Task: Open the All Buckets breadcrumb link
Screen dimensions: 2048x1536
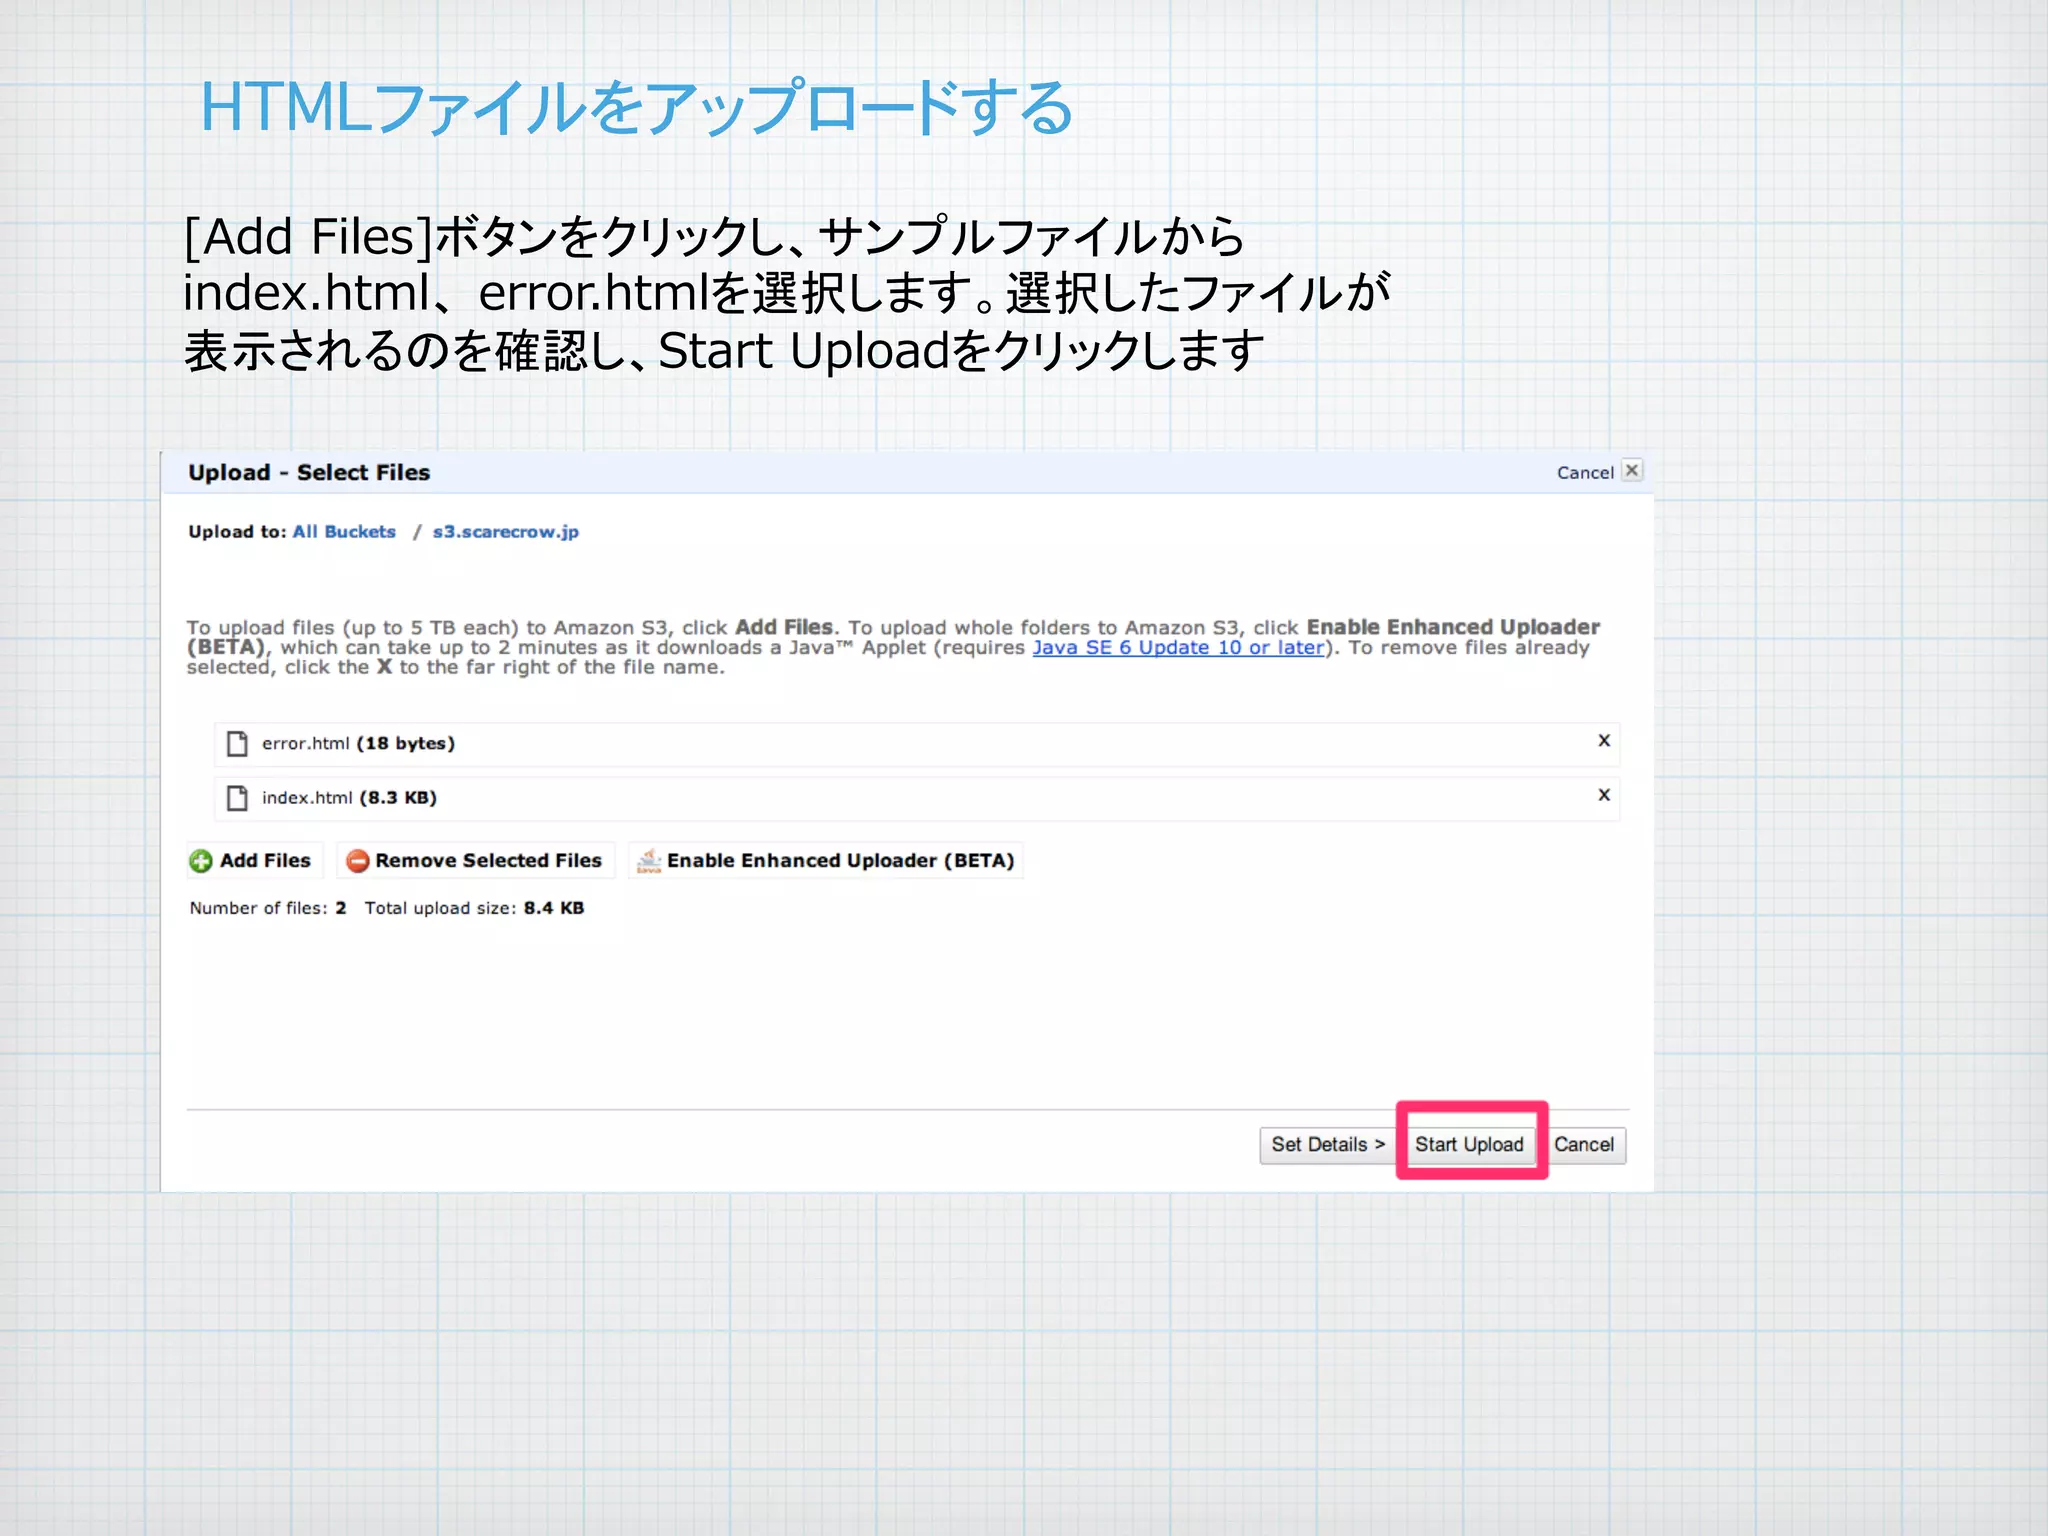Action: pyautogui.click(x=344, y=531)
